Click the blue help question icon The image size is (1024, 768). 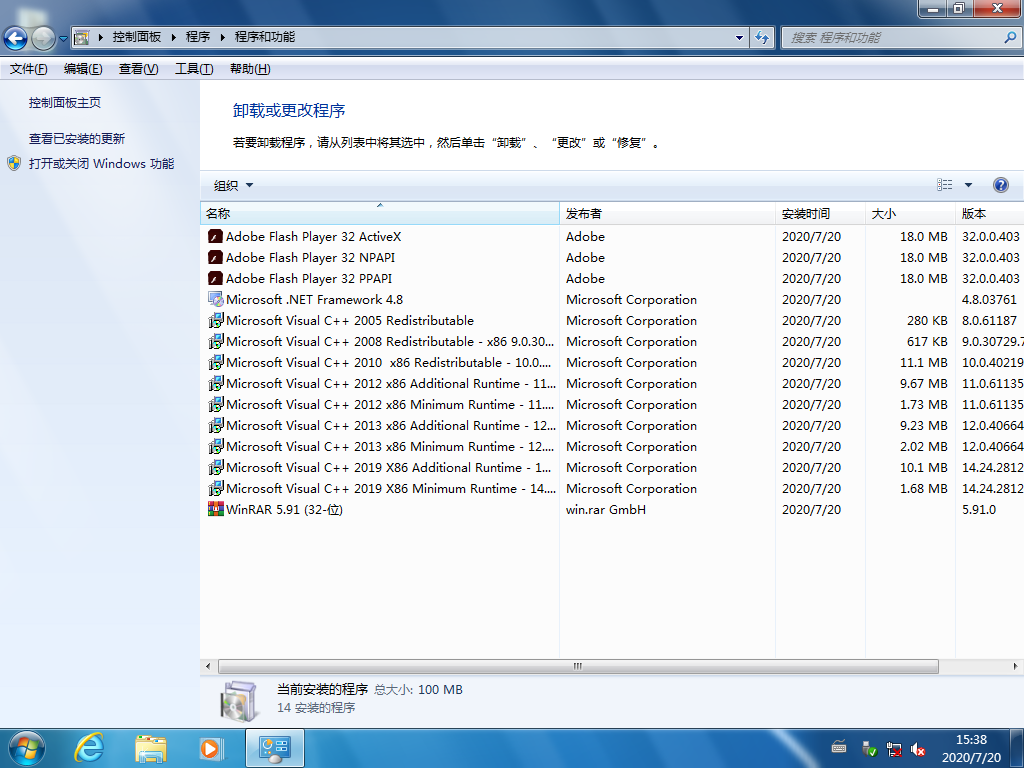click(1000, 185)
